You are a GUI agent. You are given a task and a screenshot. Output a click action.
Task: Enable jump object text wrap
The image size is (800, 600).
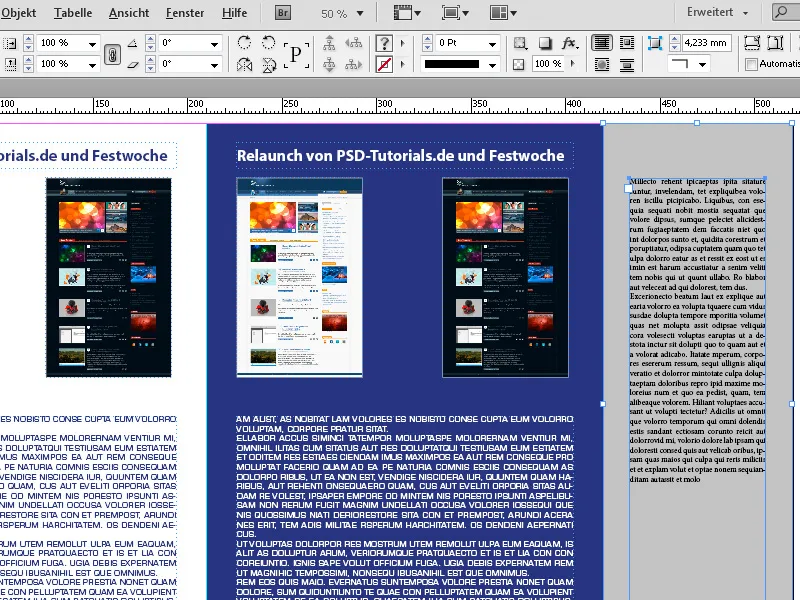(627, 65)
